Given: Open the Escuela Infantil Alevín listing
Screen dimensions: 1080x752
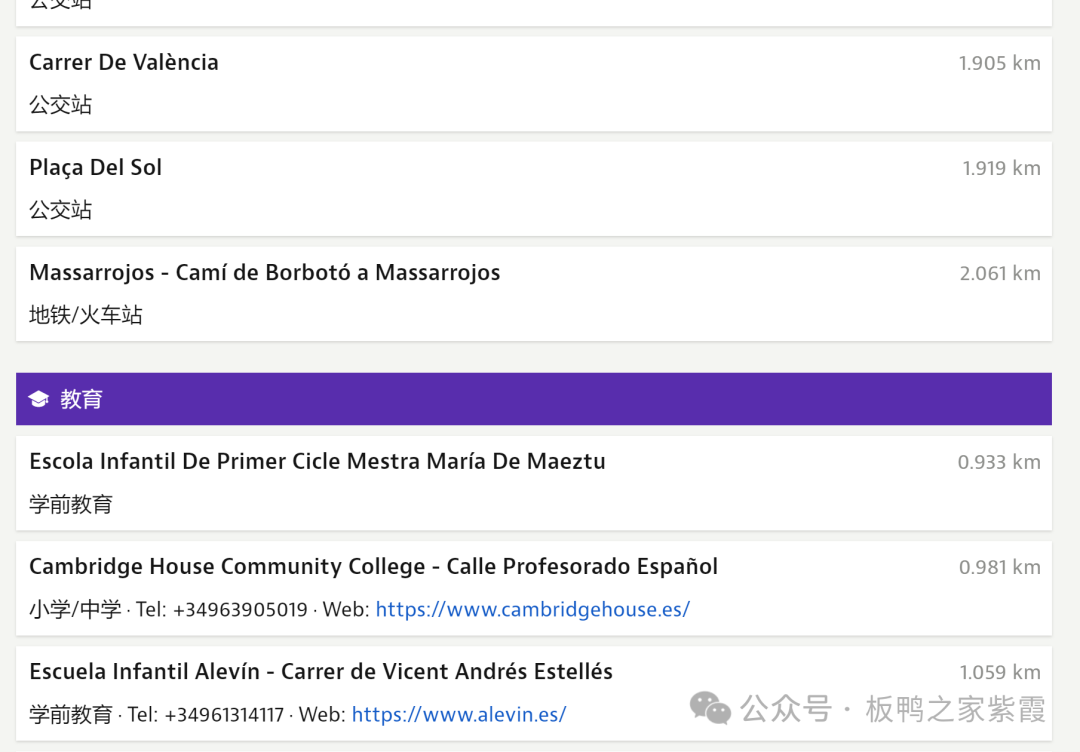Looking at the screenshot, I should 321,671.
